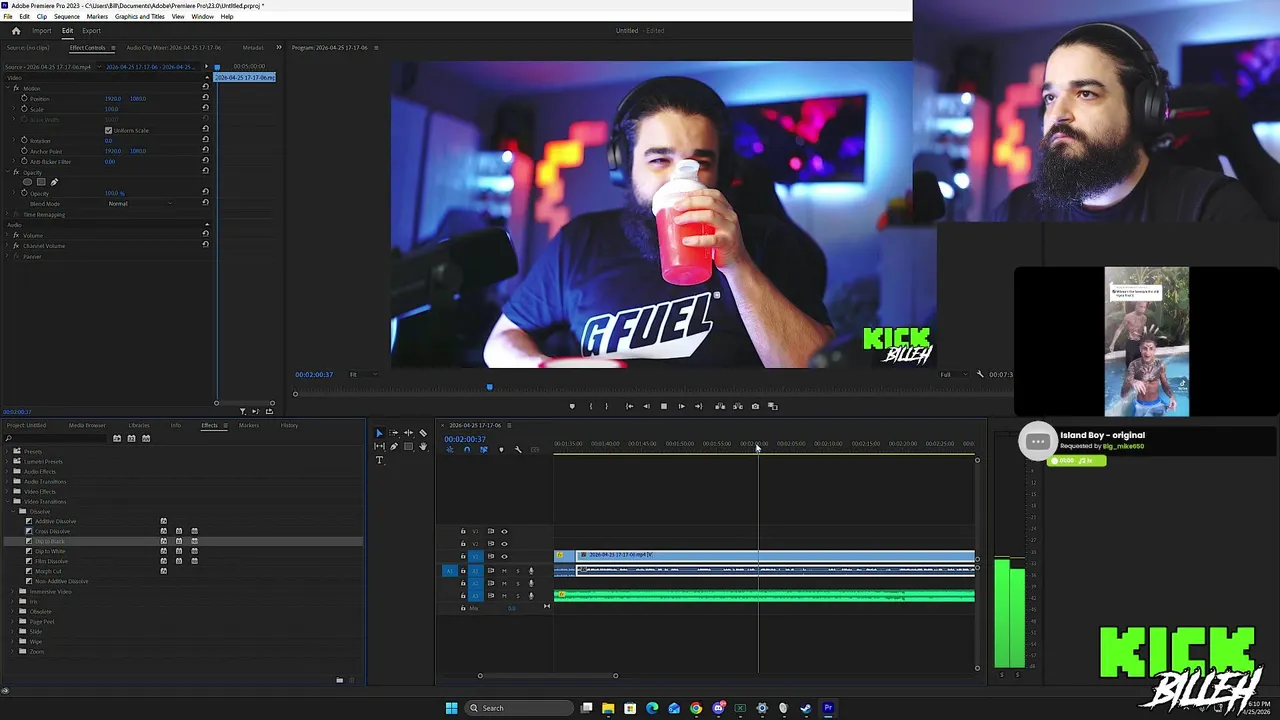Image resolution: width=1280 pixels, height=720 pixels.
Task: Click Go to In button
Action: [629, 406]
